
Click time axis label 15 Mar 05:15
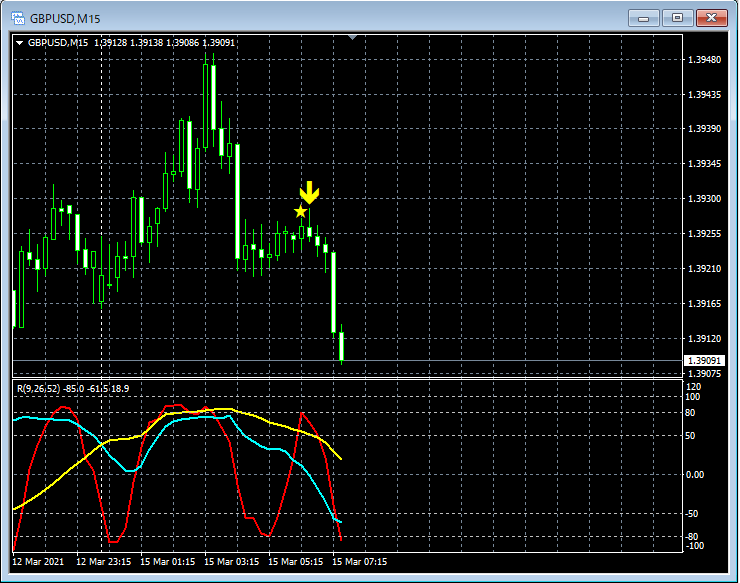pyautogui.click(x=295, y=562)
